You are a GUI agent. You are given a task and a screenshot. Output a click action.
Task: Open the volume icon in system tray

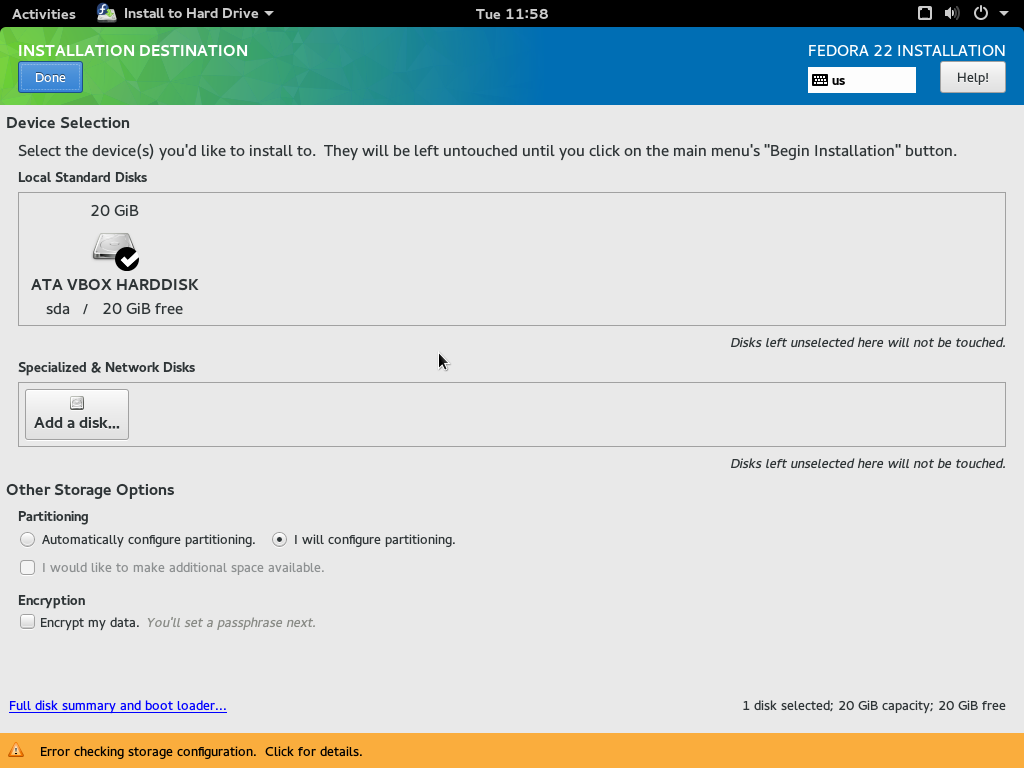click(952, 13)
